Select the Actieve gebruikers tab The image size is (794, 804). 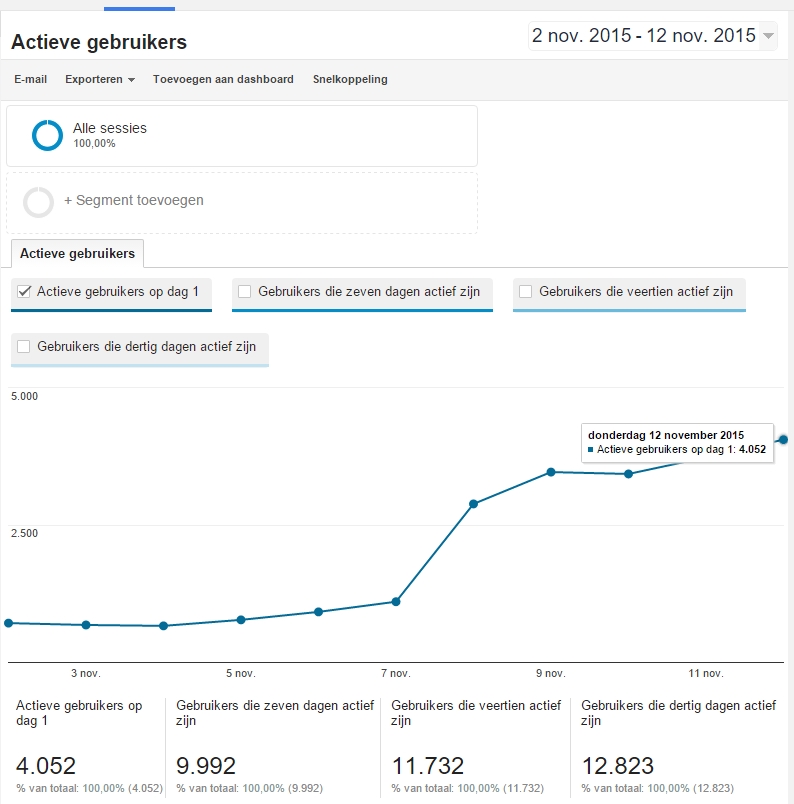click(x=78, y=254)
